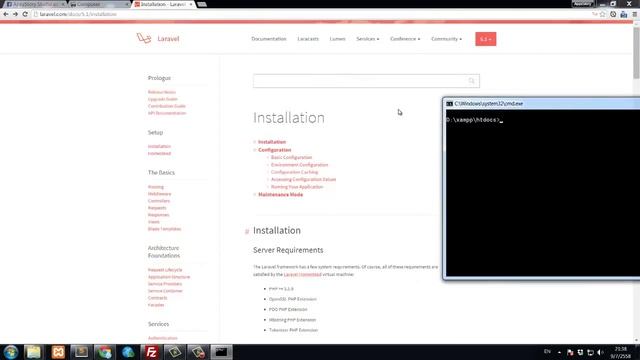Viewport: 640px width, 360px height.
Task: Click the EN language indicator in tray
Action: tap(547, 352)
